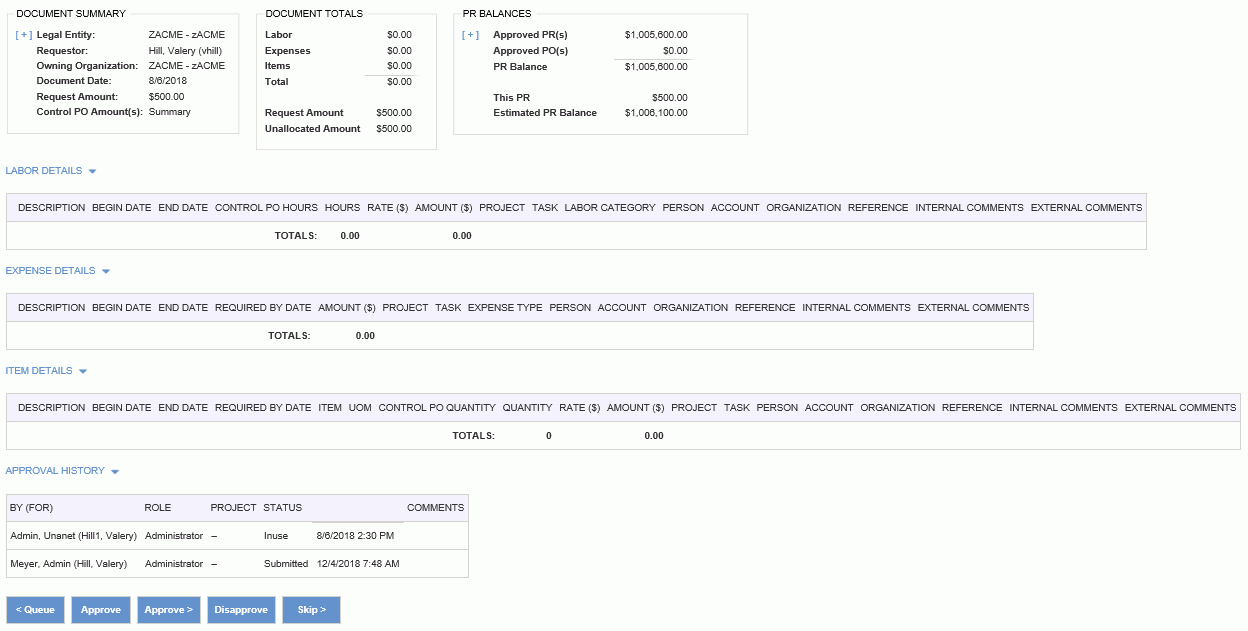Click Owning Organization ZACME - zACME value
Image resolution: width=1248 pixels, height=631 pixels.
coord(187,66)
